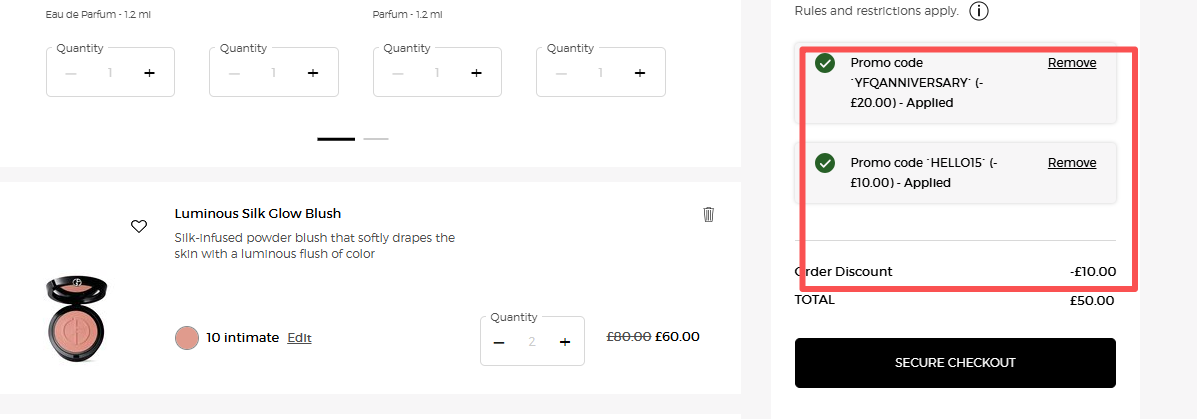
Task: Proceed to Secure Checkout
Action: 954,363
